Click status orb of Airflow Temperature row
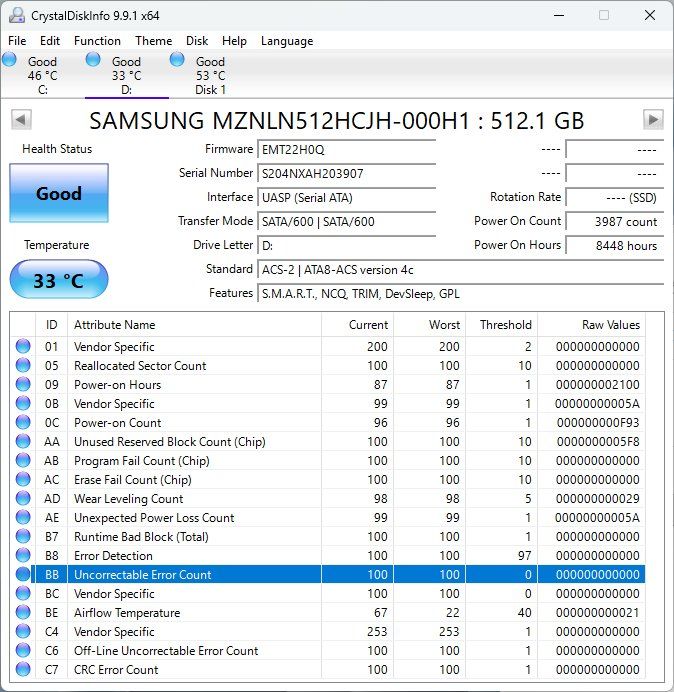The image size is (674, 692). click(23, 612)
